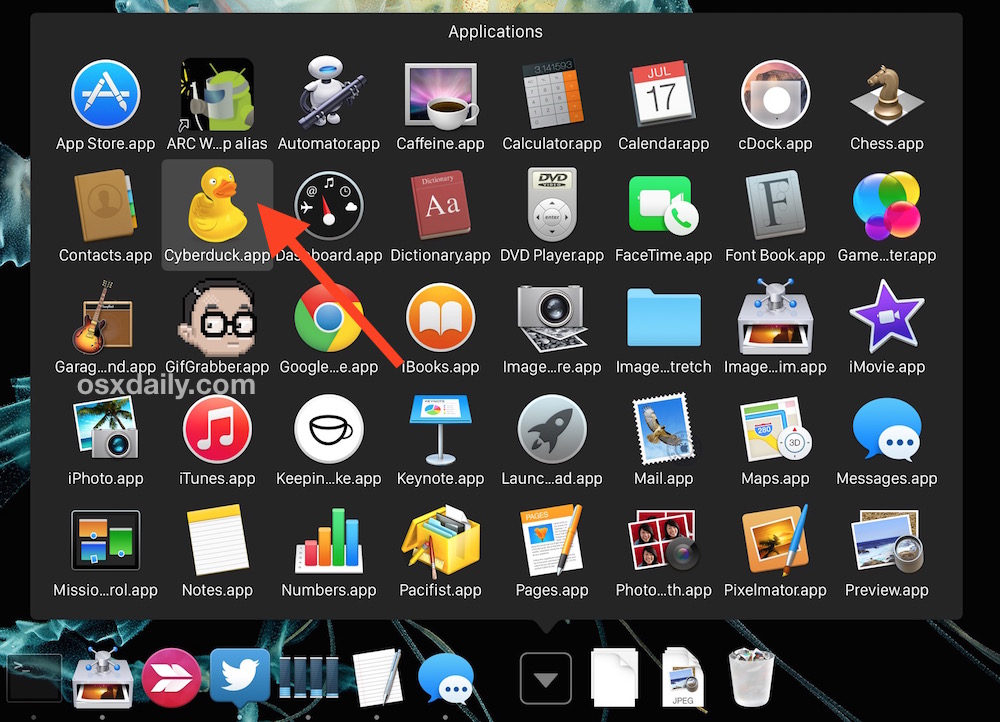Open Mail.app
Viewport: 1000px width, 722px height.
[x=663, y=430]
